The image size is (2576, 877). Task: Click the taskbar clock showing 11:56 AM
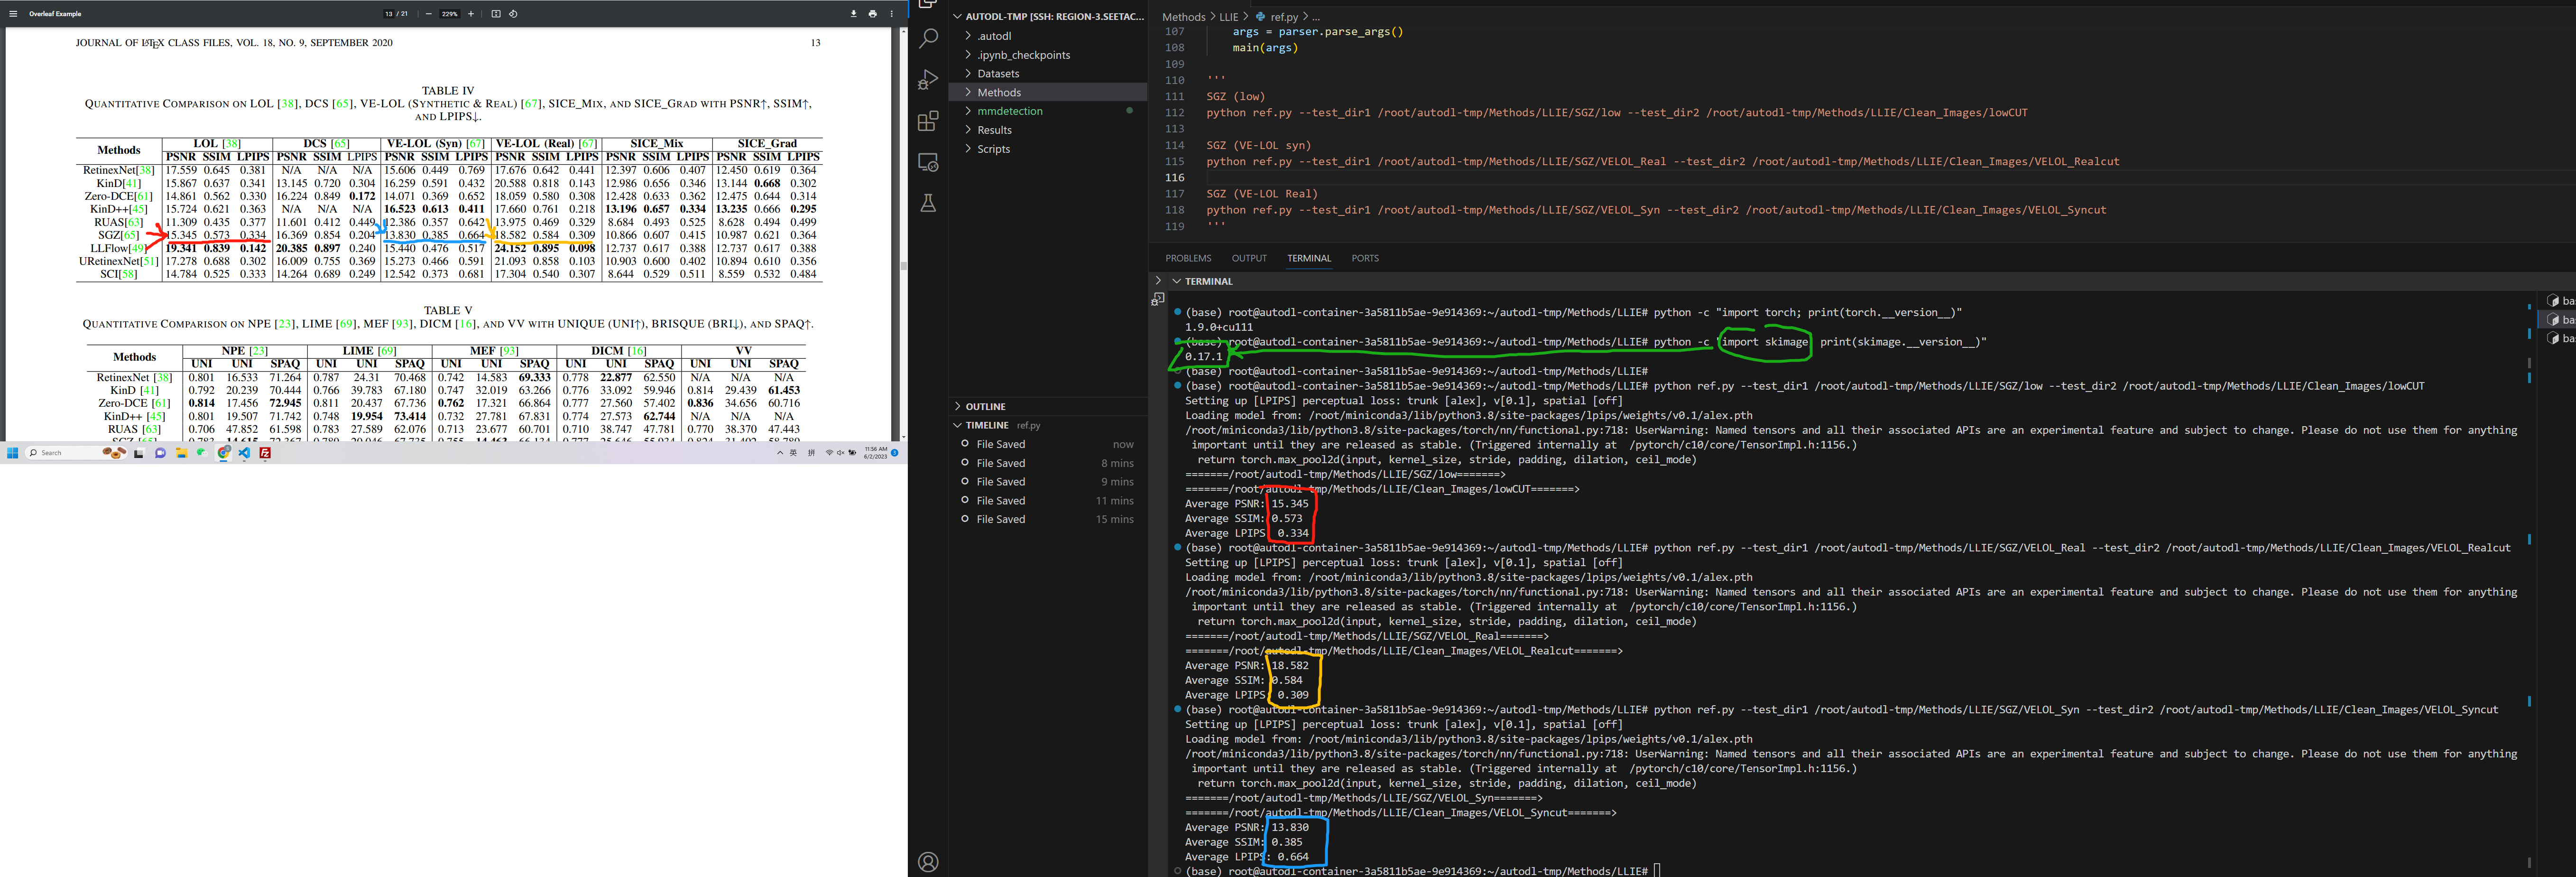pos(876,453)
